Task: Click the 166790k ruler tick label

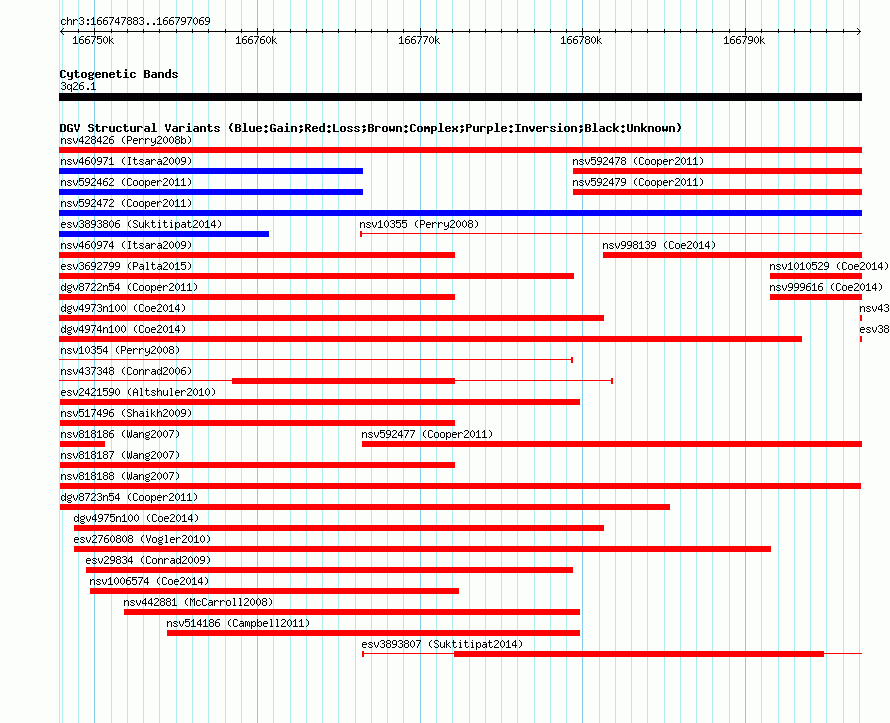Action: point(744,40)
